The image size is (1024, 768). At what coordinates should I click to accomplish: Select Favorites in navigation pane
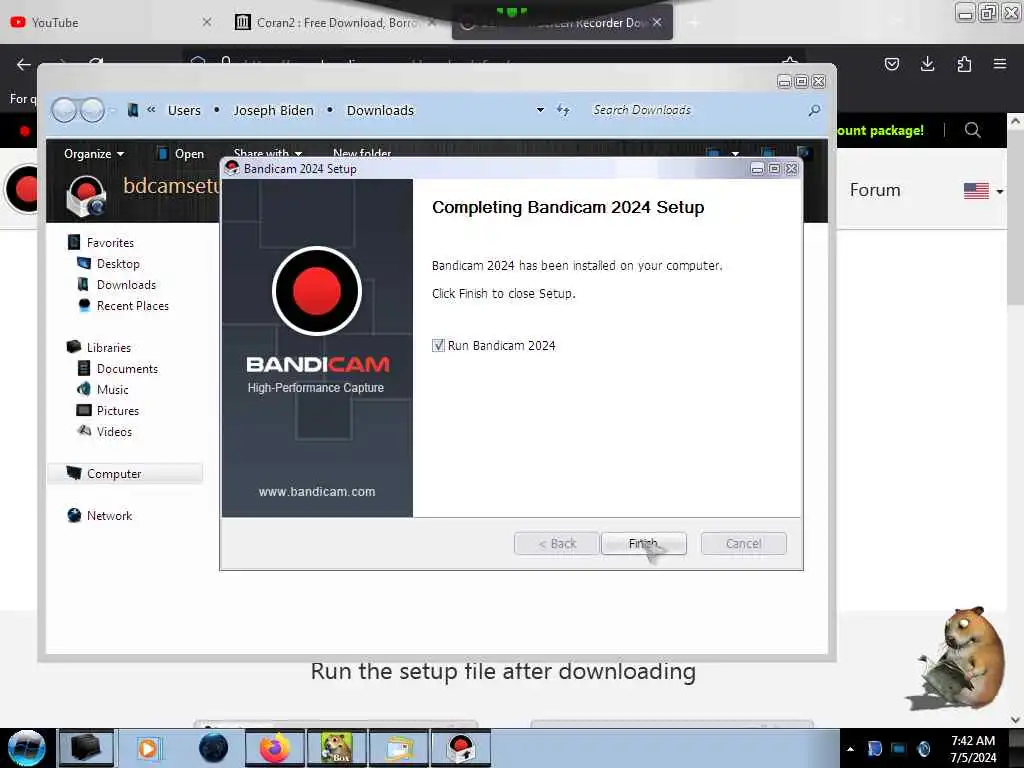click(x=110, y=243)
